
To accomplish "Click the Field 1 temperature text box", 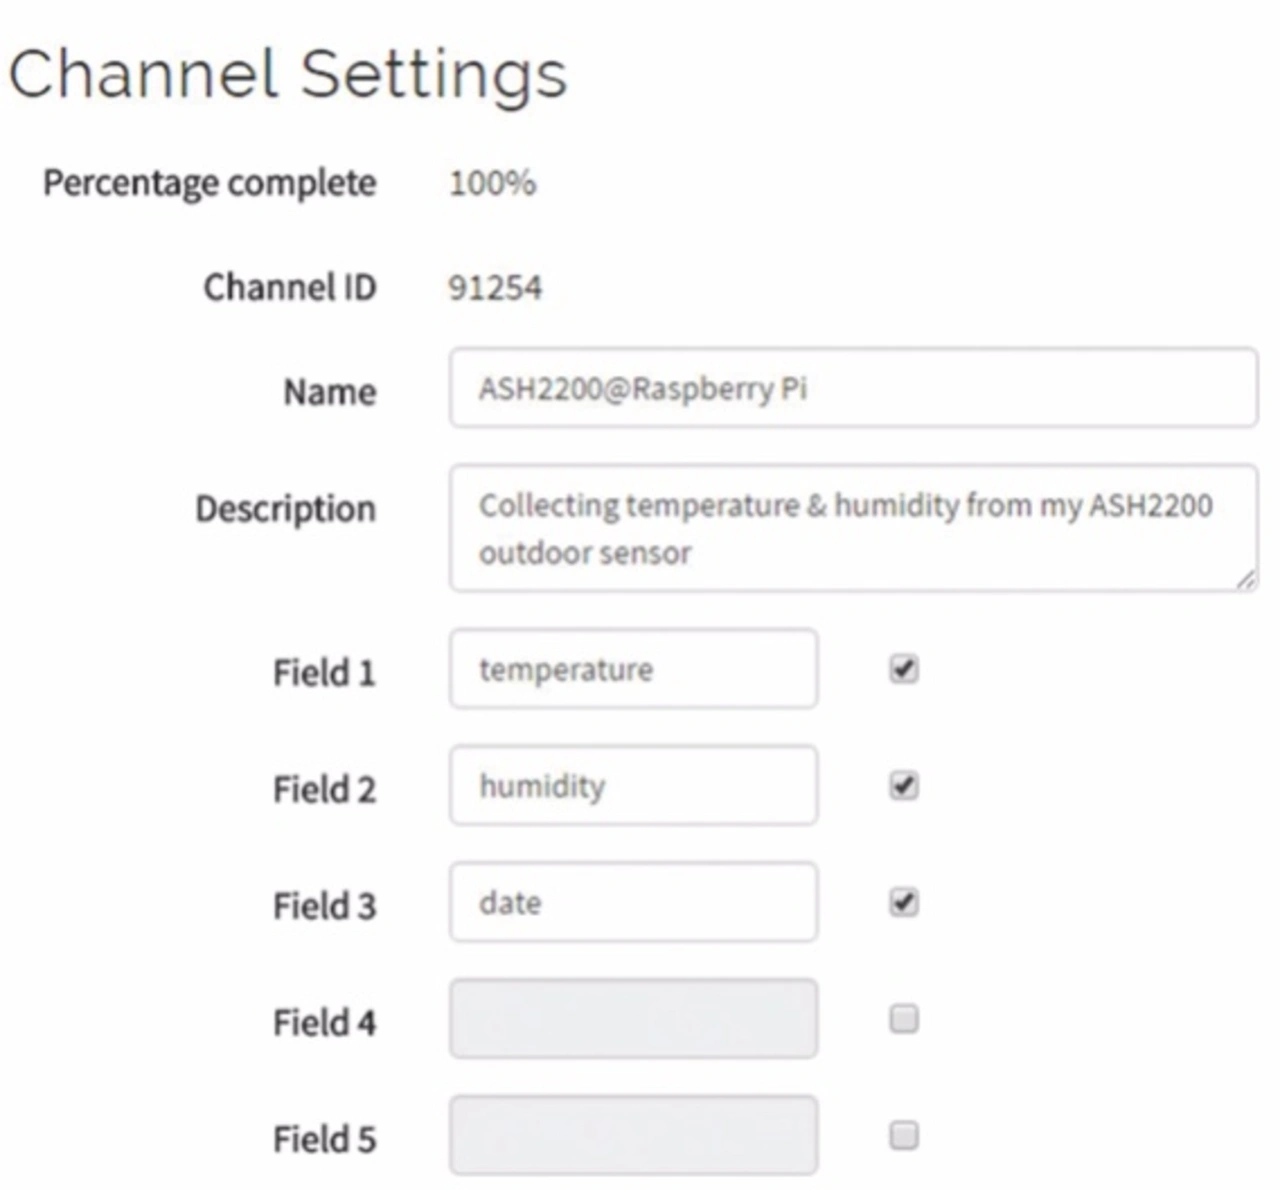I will pos(633,669).
